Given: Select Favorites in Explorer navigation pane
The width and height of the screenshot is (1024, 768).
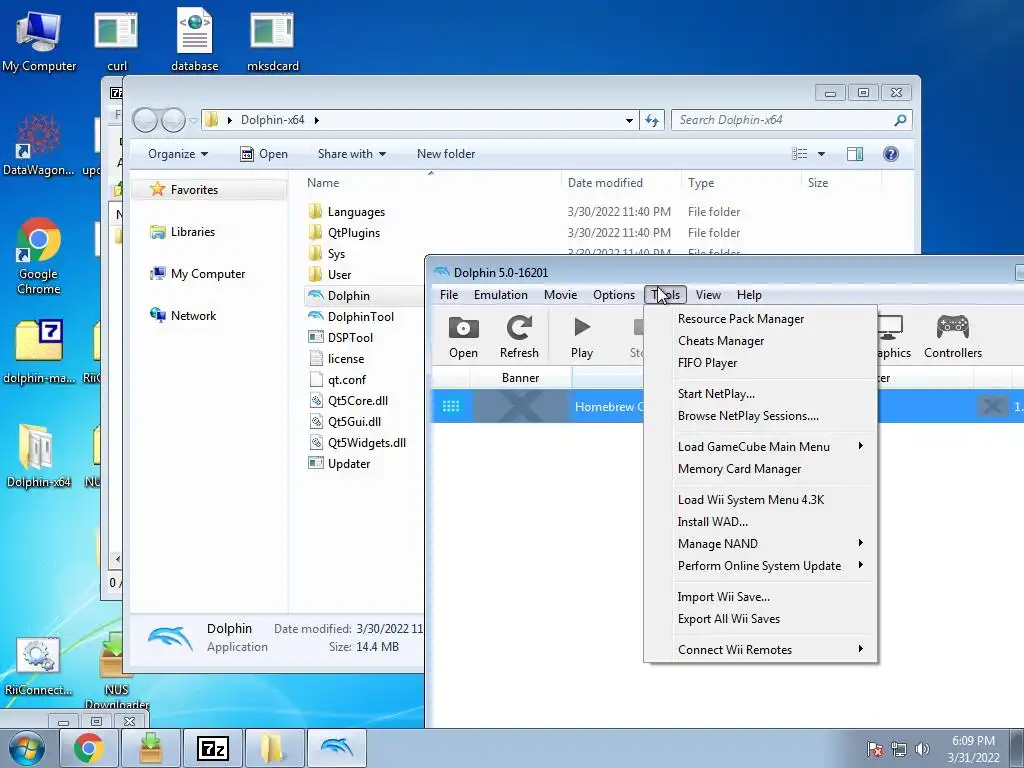Looking at the screenshot, I should (x=209, y=189).
